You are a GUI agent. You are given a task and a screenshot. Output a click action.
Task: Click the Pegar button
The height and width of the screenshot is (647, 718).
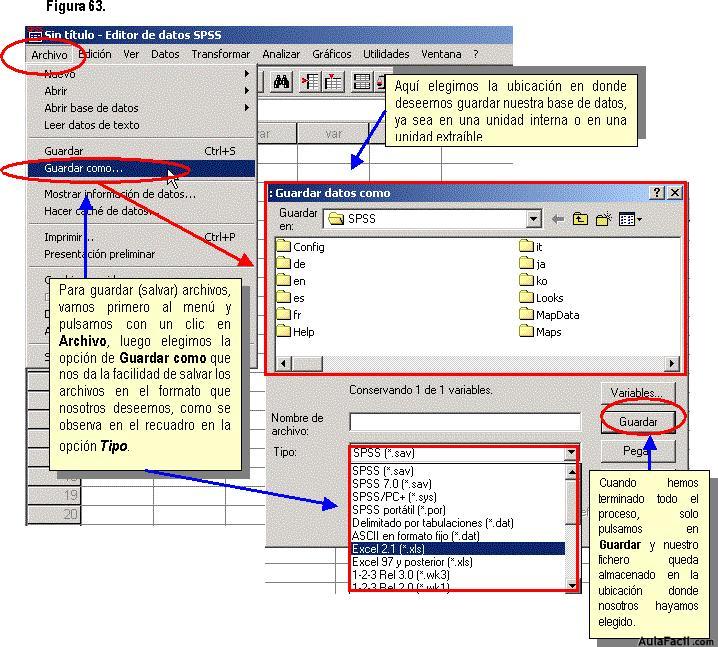click(x=638, y=451)
